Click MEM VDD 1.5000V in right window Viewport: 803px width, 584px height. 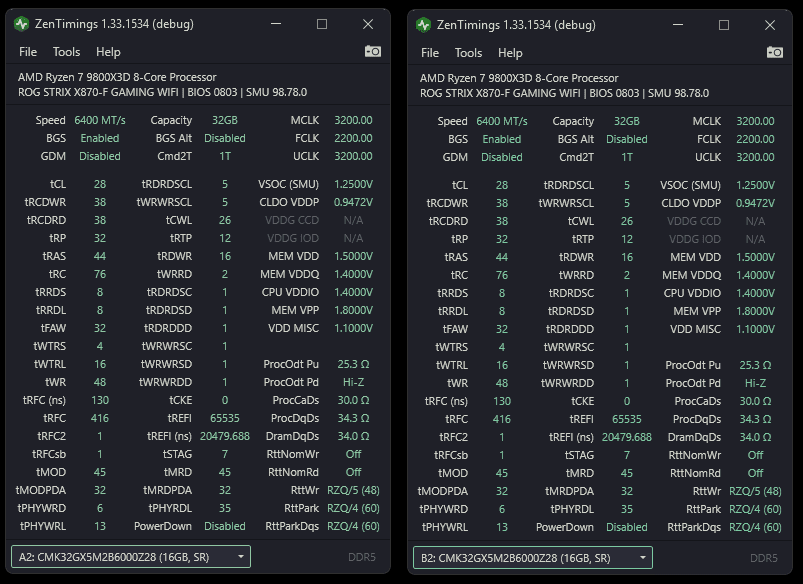click(755, 257)
